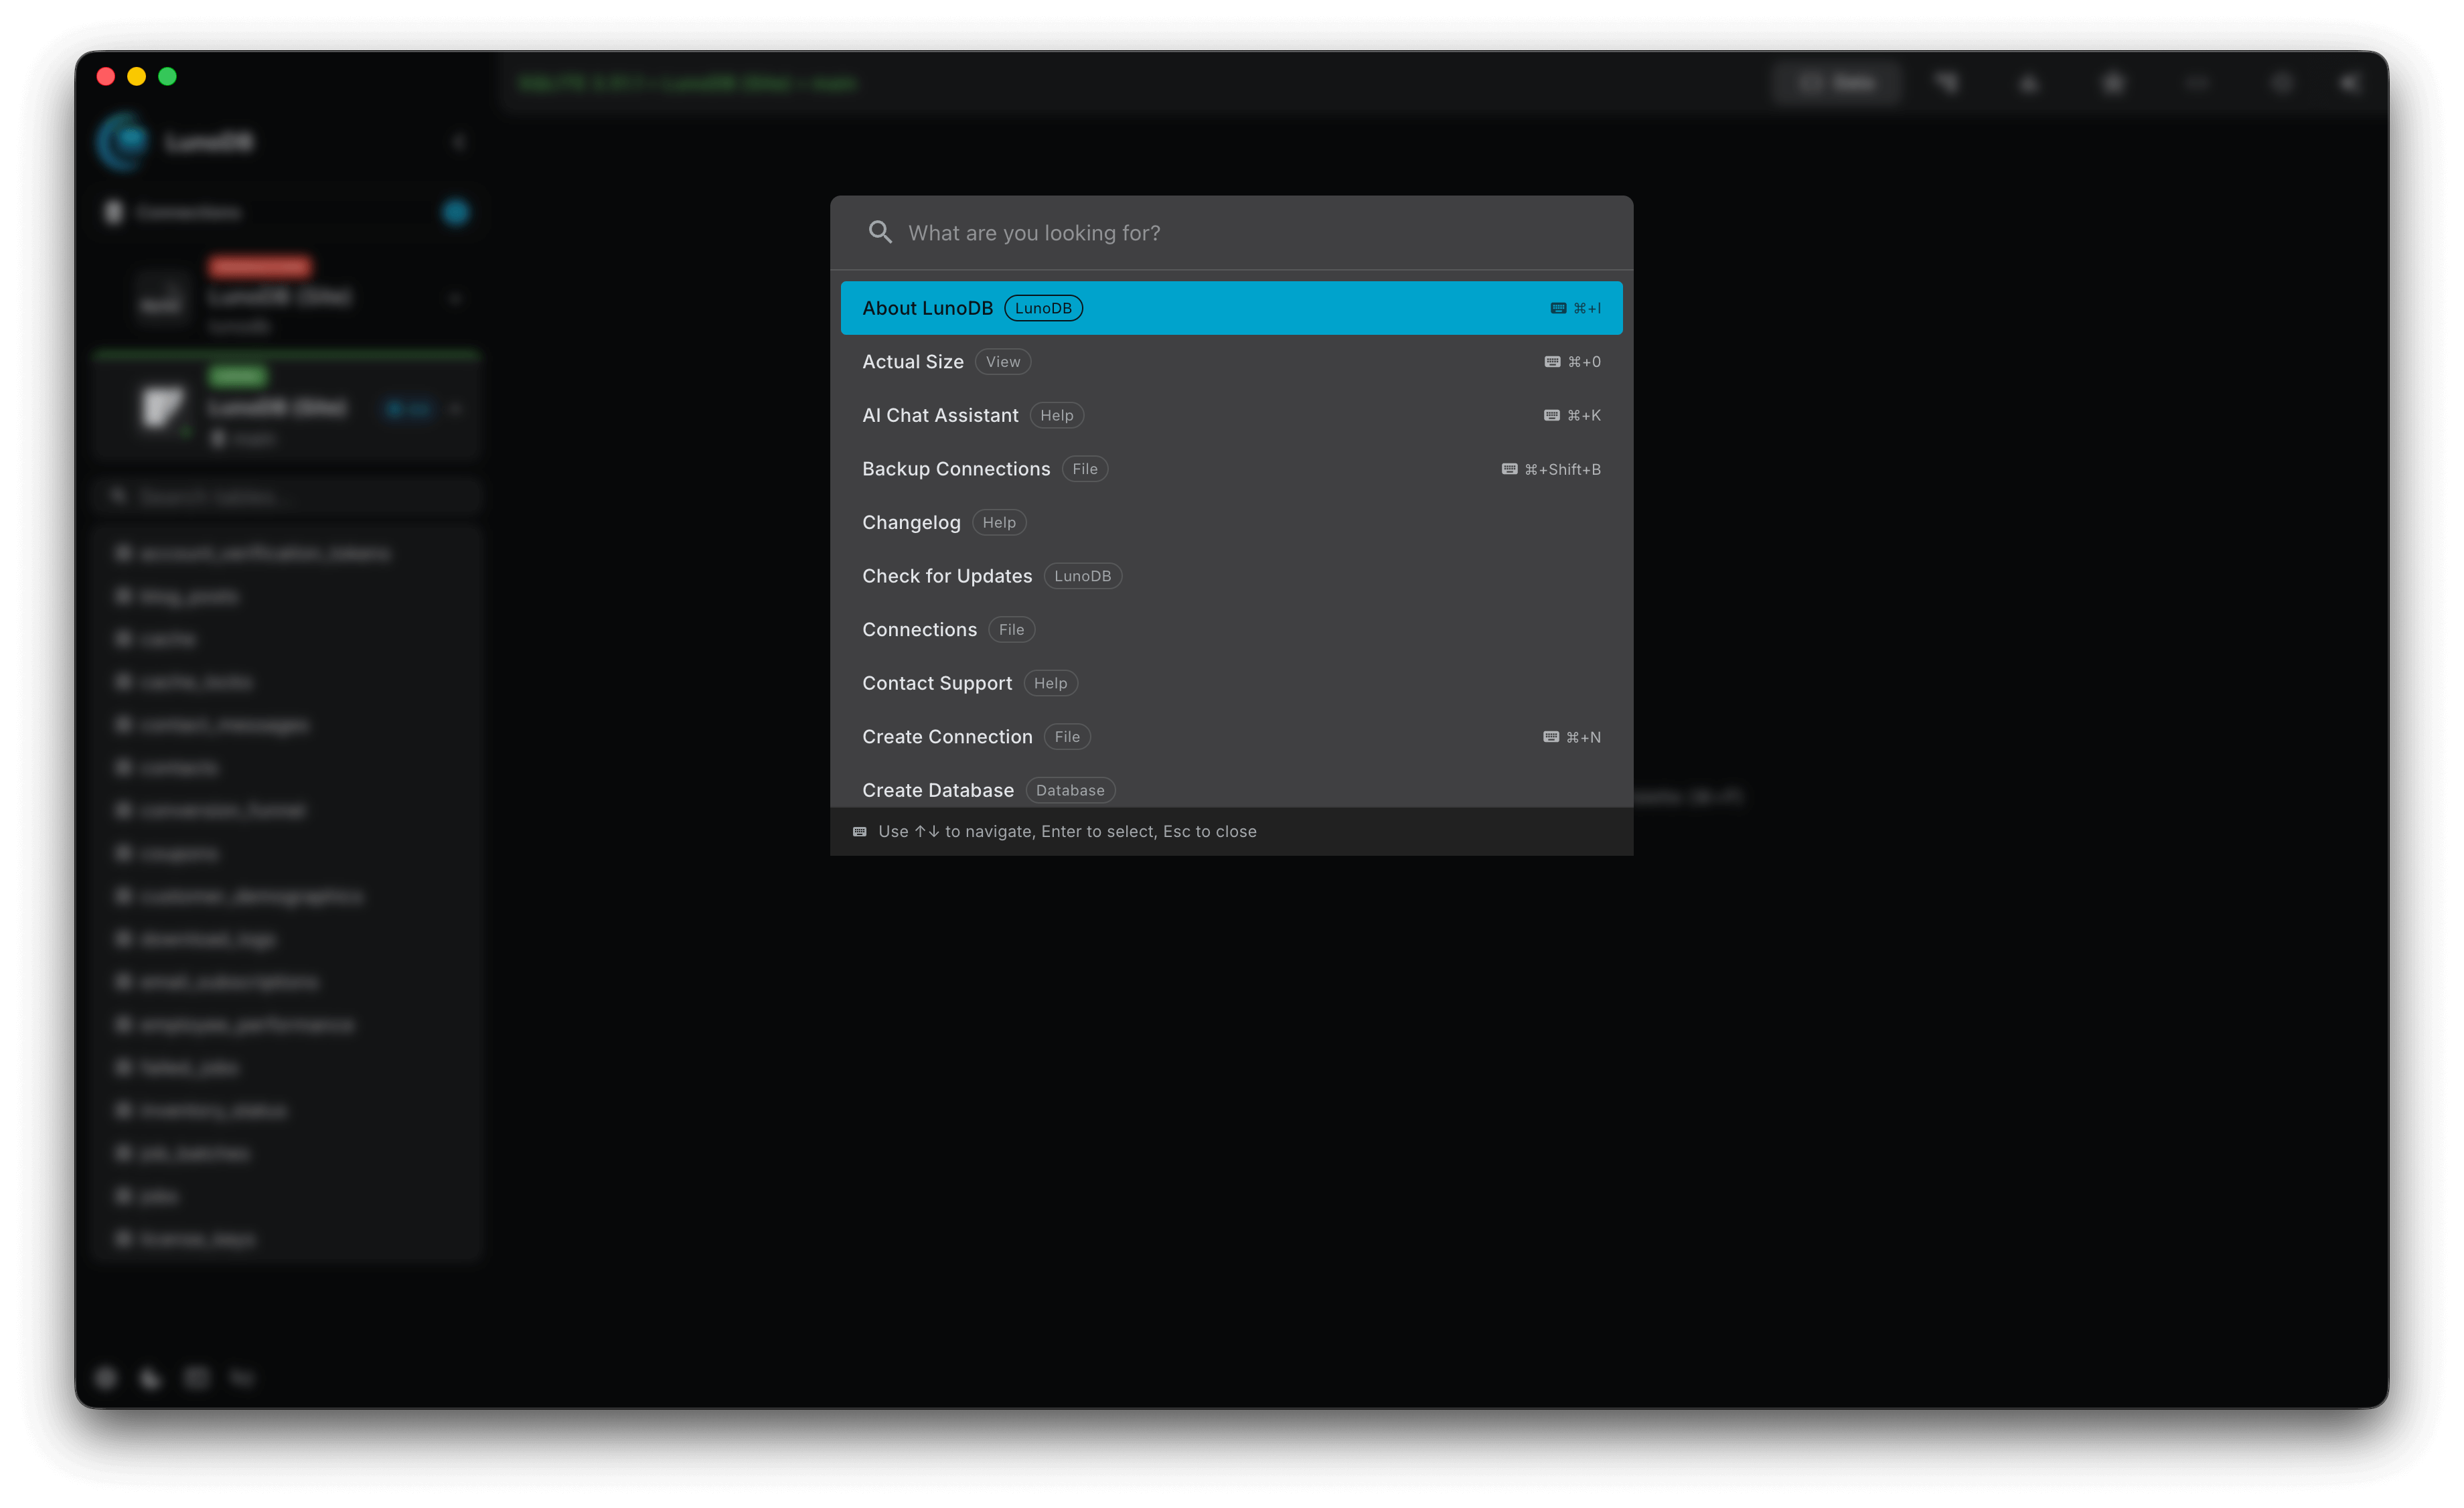
Task: Click the settings icon at the sidebar bottom-left
Action: pos(106,1377)
